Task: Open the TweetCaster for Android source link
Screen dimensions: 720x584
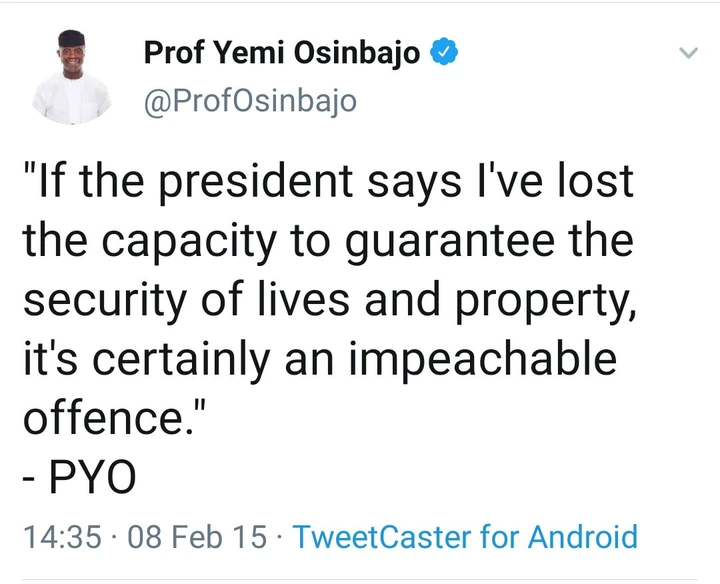Action: tap(468, 536)
